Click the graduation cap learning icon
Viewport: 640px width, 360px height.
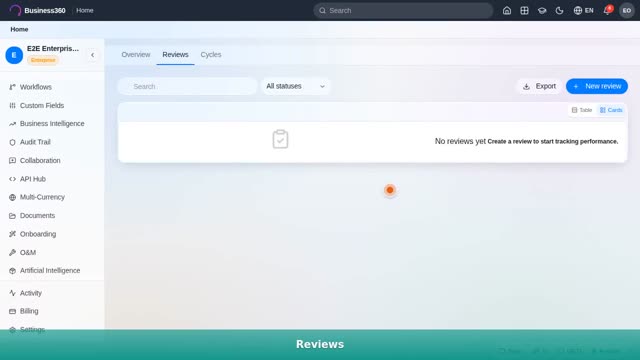pos(542,11)
